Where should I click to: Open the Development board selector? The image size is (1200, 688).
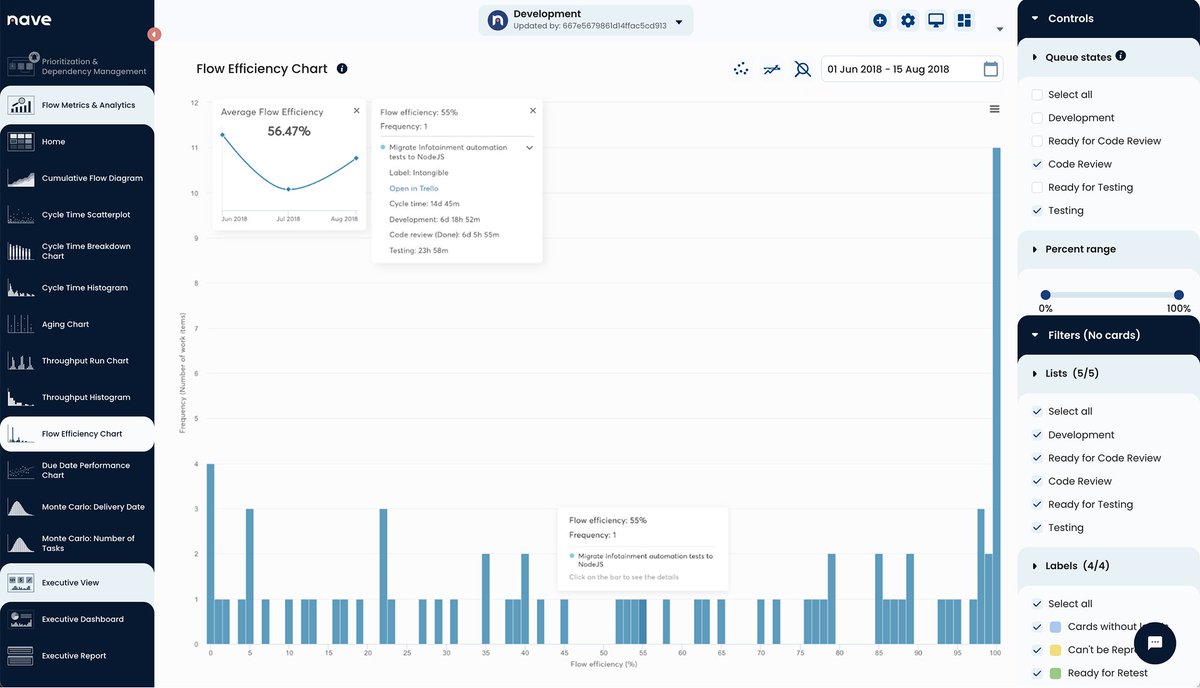677,20
